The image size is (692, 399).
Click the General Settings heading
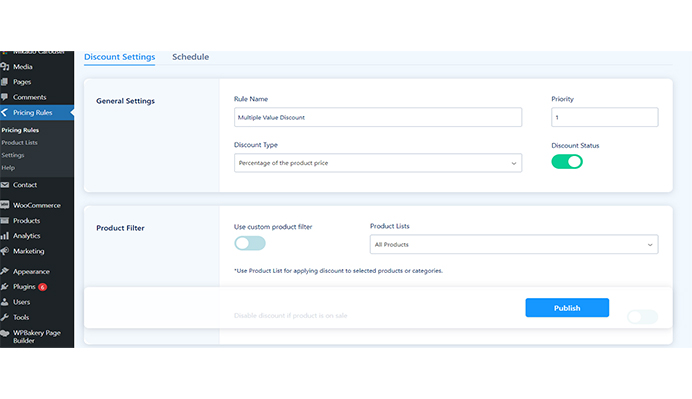125,101
